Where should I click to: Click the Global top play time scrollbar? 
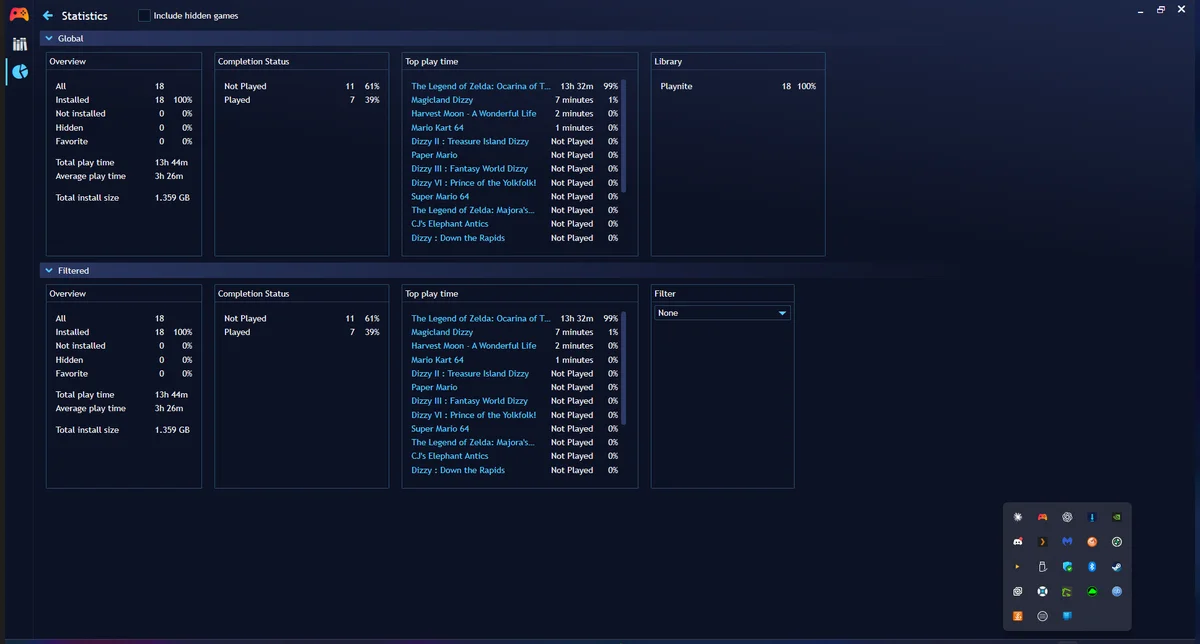click(624, 136)
